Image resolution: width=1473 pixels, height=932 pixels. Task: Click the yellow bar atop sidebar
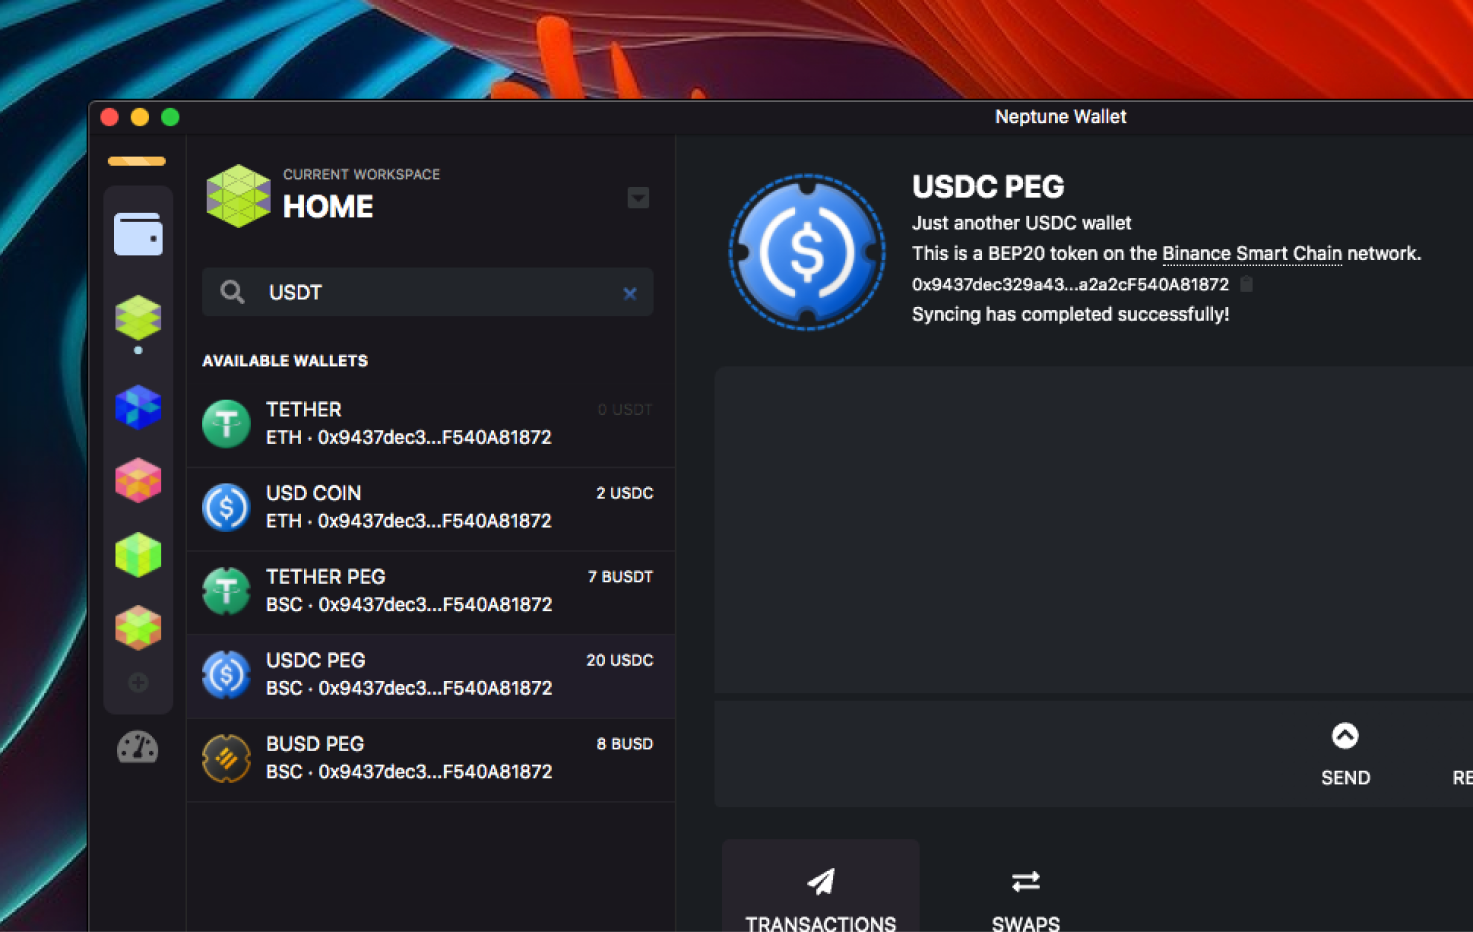point(137,161)
